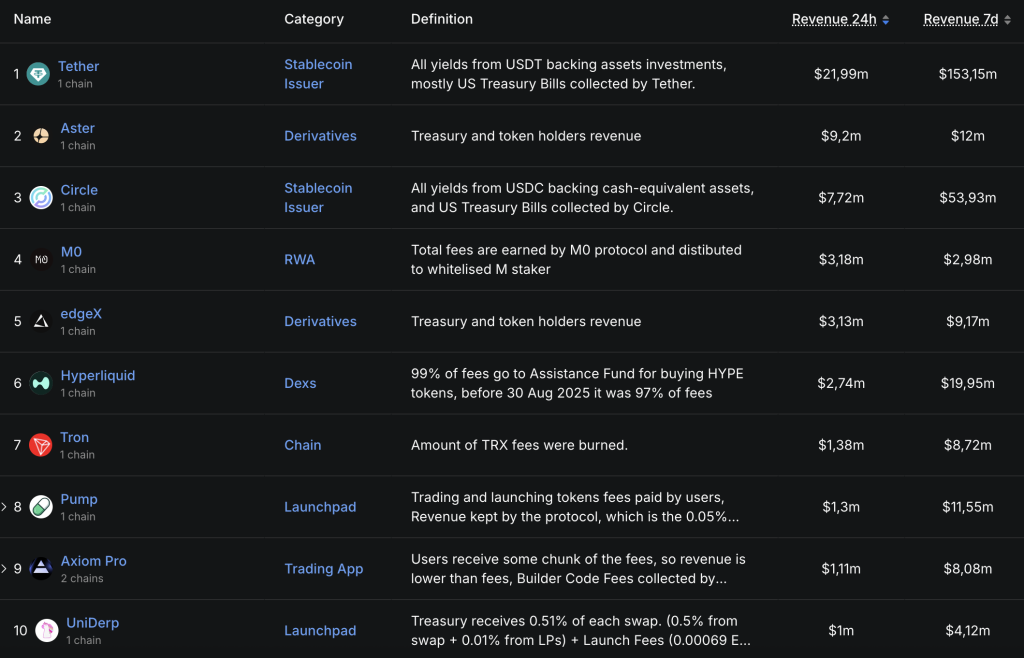Click the Circle logo icon
The width and height of the screenshot is (1024, 658).
click(x=41, y=198)
